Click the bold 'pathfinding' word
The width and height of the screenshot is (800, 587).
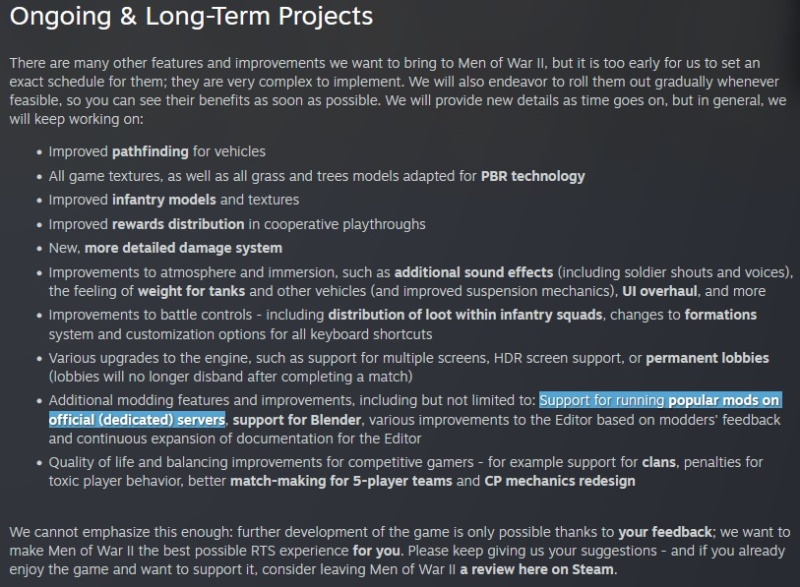(150, 151)
